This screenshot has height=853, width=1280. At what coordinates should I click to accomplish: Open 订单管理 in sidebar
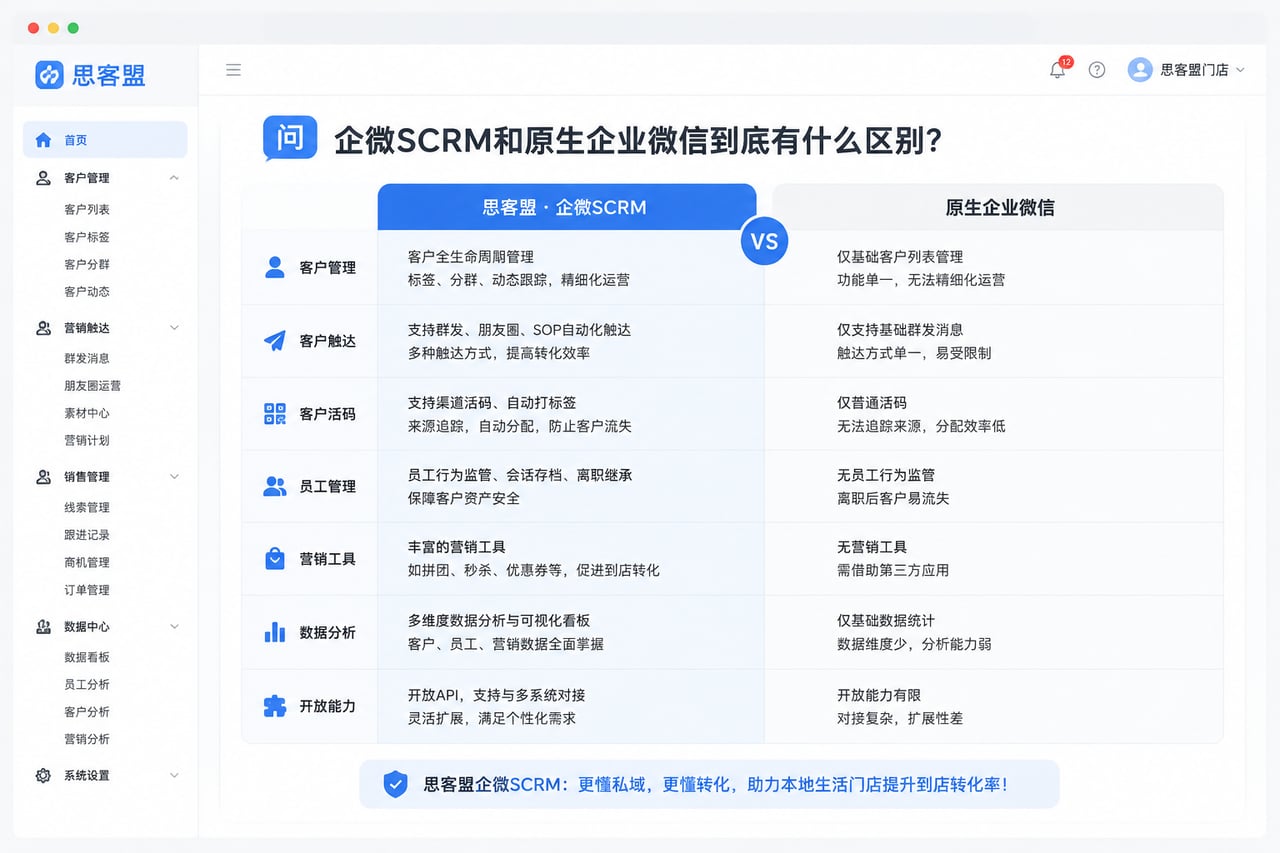[x=87, y=590]
